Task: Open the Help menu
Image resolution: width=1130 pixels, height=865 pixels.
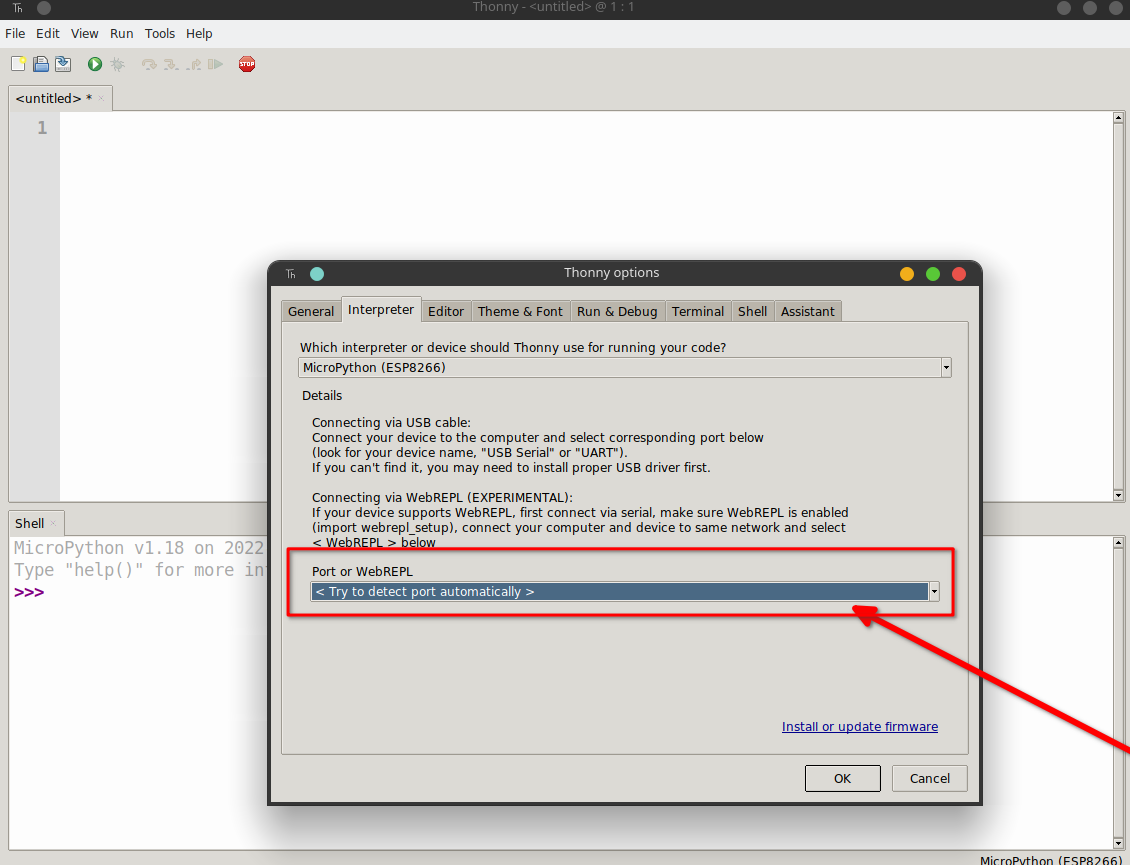Action: (x=199, y=34)
